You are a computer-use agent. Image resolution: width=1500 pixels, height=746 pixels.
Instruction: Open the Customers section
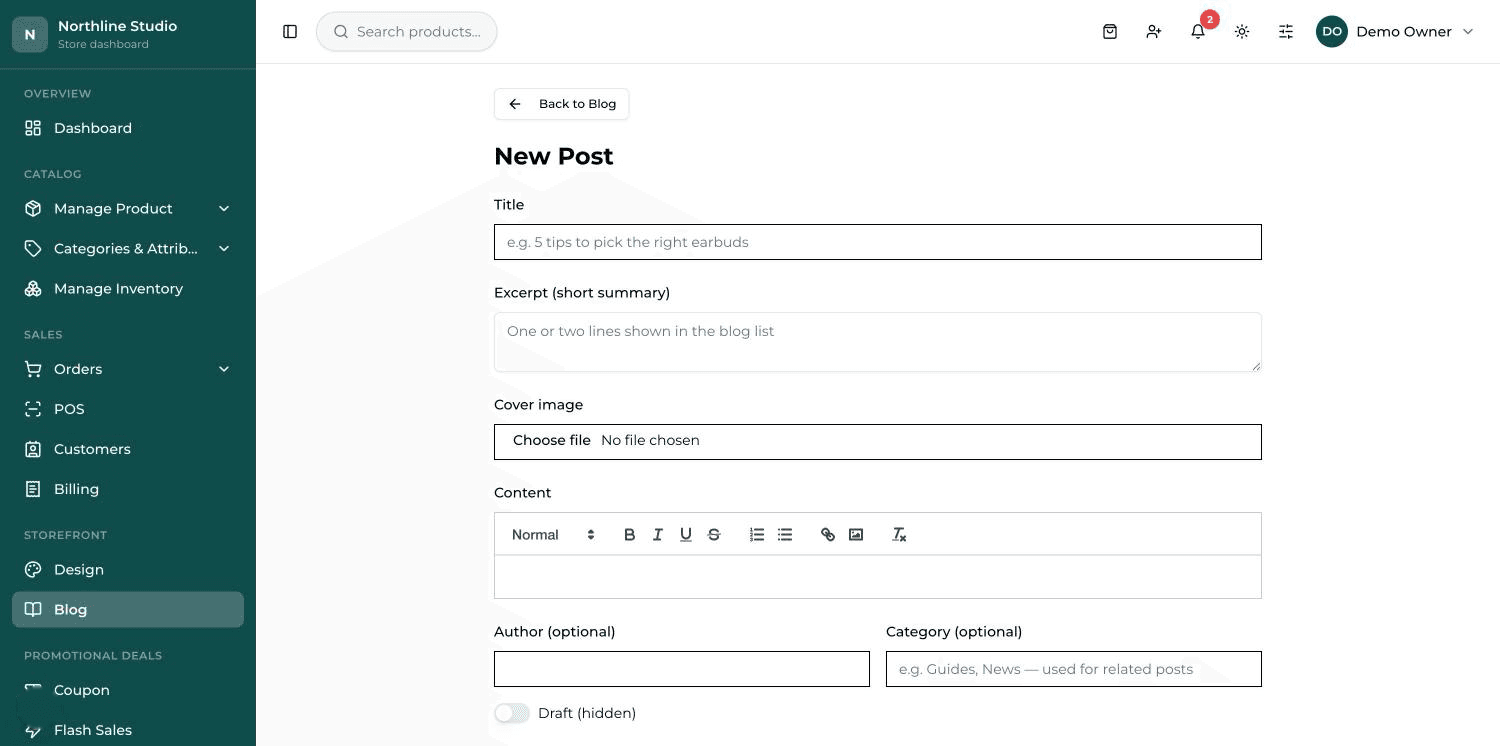tap(128, 449)
